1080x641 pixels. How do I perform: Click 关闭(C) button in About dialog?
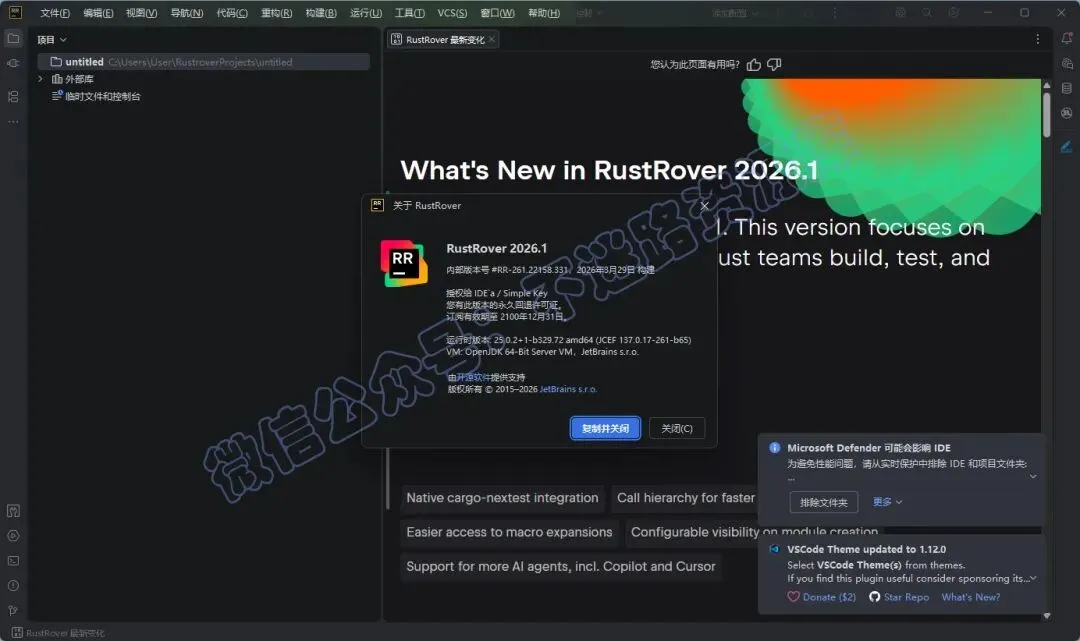(677, 428)
